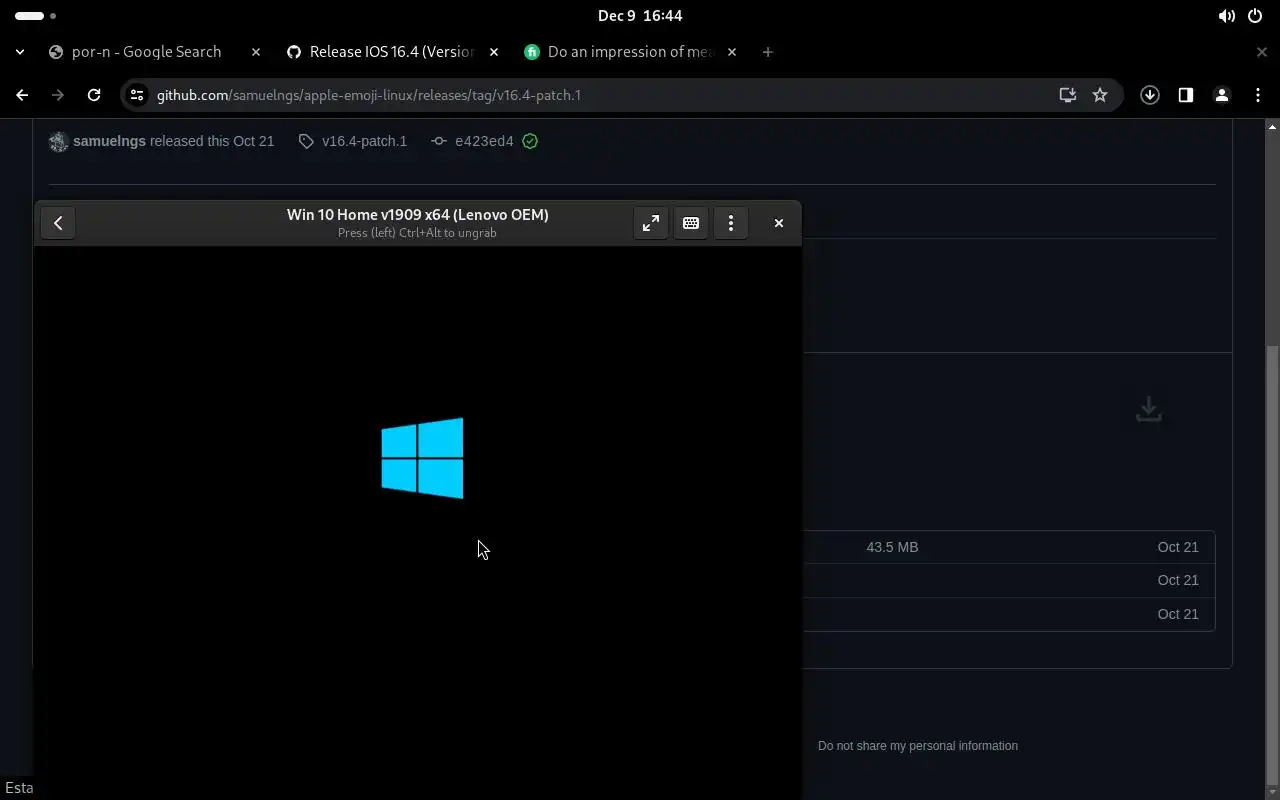Open the VM keyboard shortcuts menu

click(x=691, y=223)
